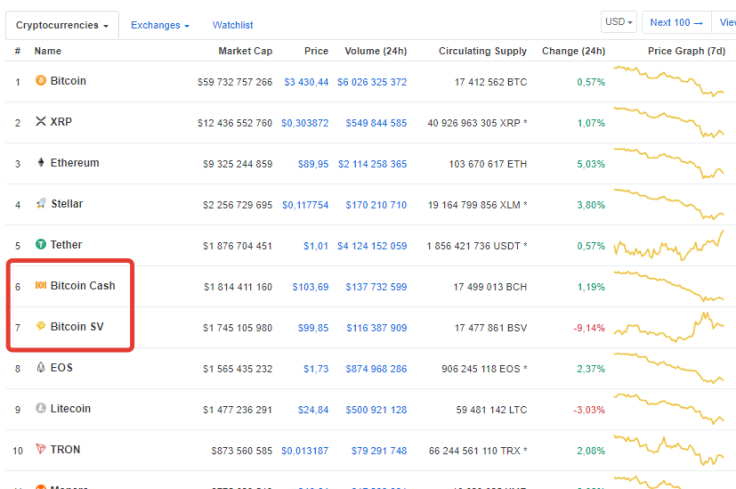736x489 pixels.
Task: Click Ethereum change 5,03%
Action: (x=591, y=164)
